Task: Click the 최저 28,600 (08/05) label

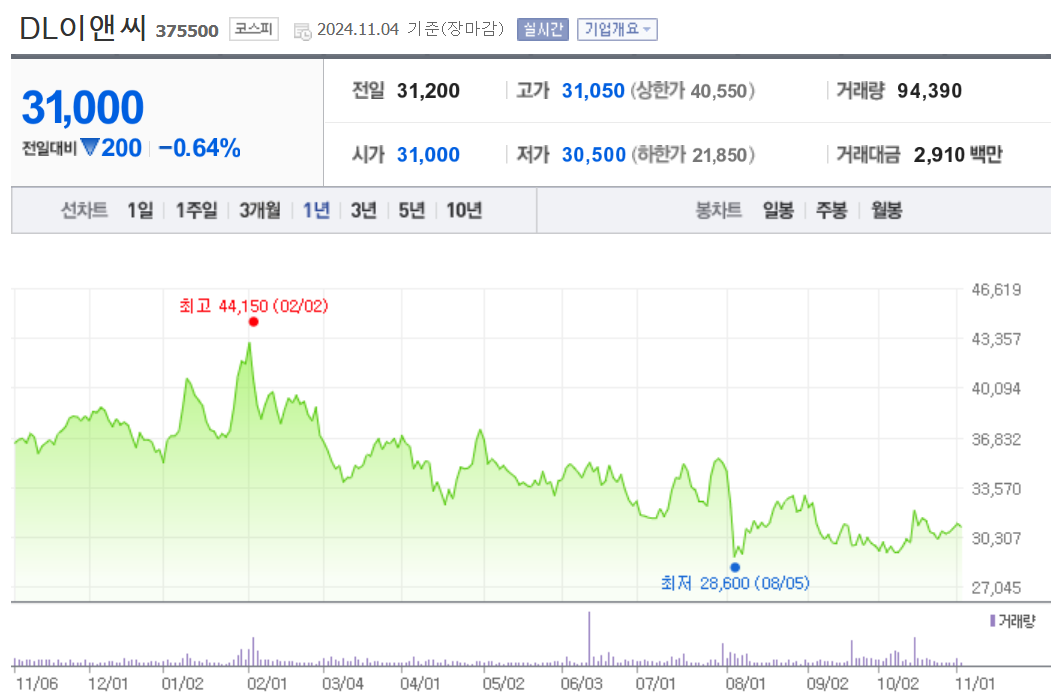Action: pos(735,583)
